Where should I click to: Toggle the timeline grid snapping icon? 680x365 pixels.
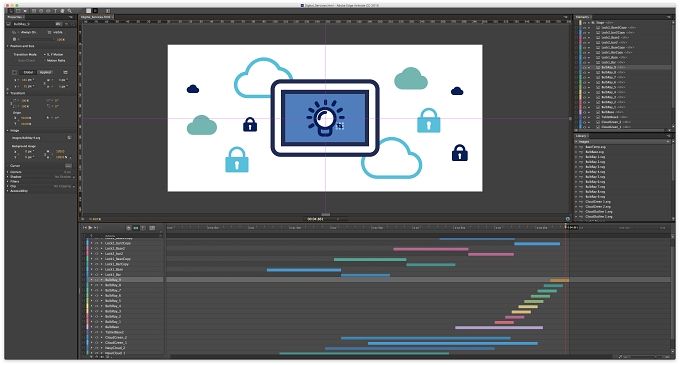(152, 228)
